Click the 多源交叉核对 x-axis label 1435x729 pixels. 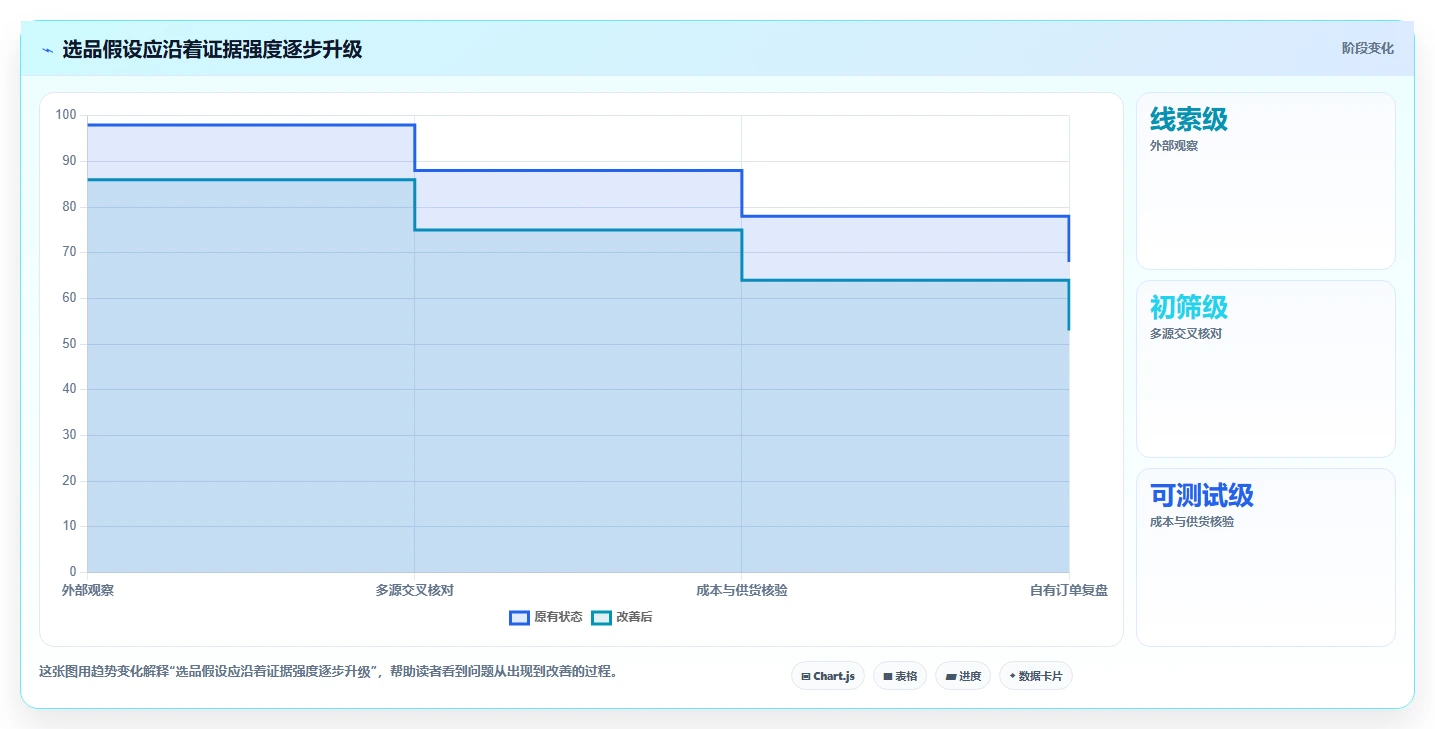pyautogui.click(x=415, y=590)
